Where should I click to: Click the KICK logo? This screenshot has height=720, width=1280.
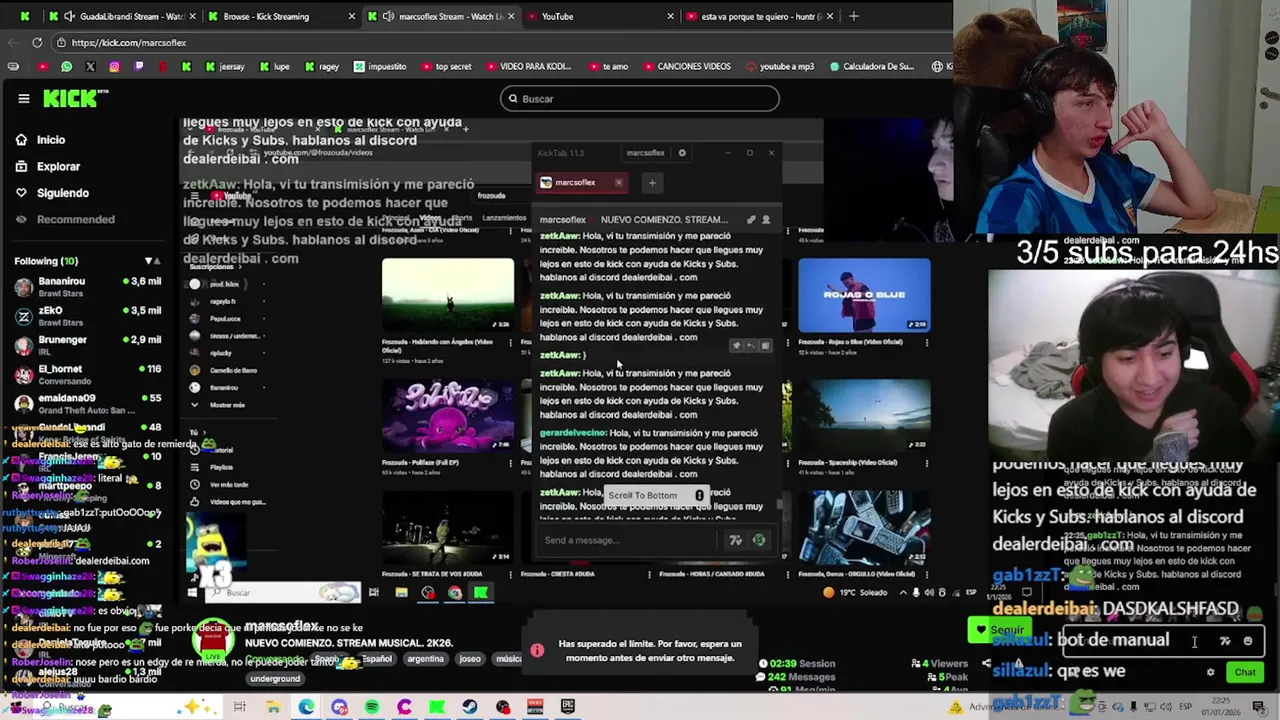tap(76, 98)
